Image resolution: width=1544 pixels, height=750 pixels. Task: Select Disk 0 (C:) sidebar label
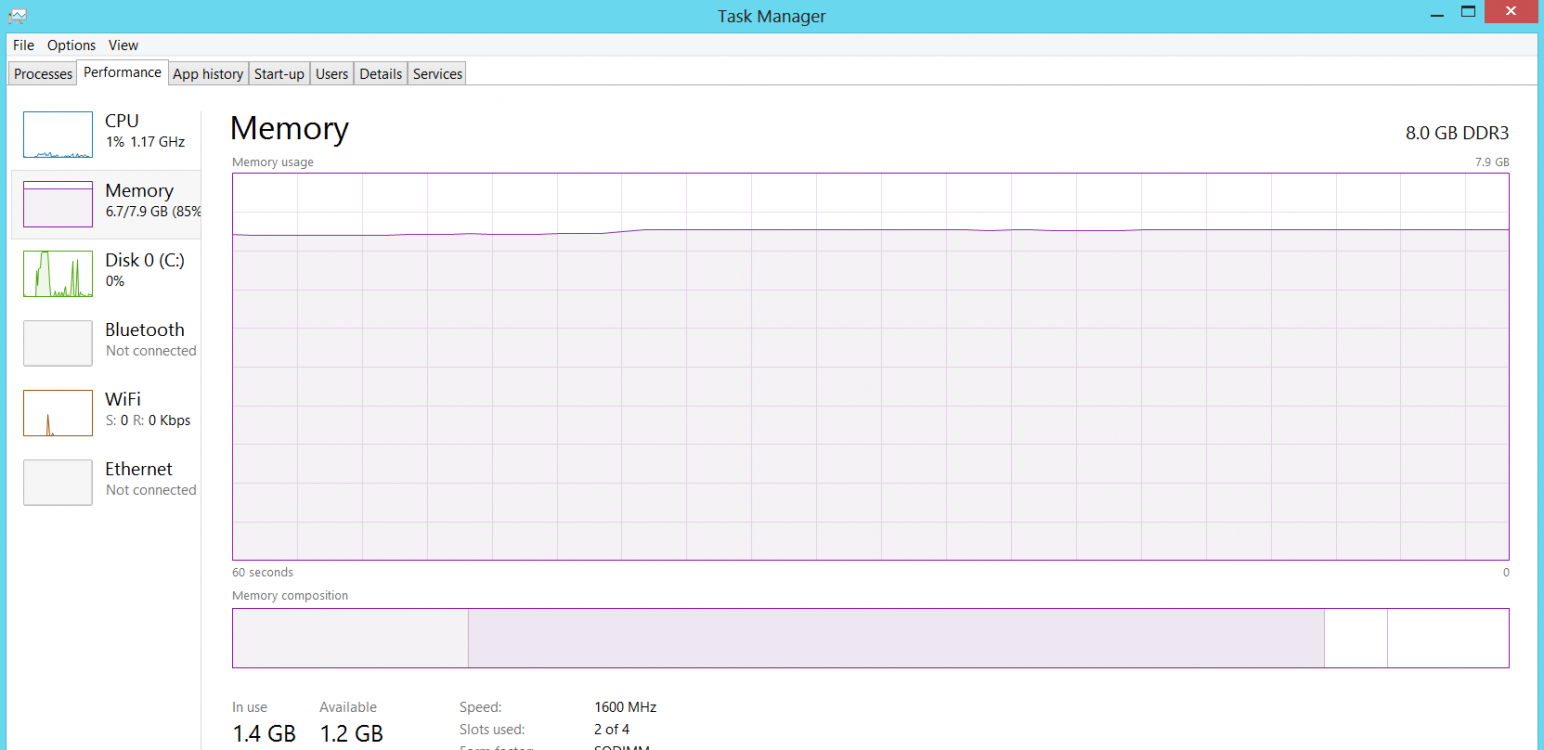click(145, 260)
